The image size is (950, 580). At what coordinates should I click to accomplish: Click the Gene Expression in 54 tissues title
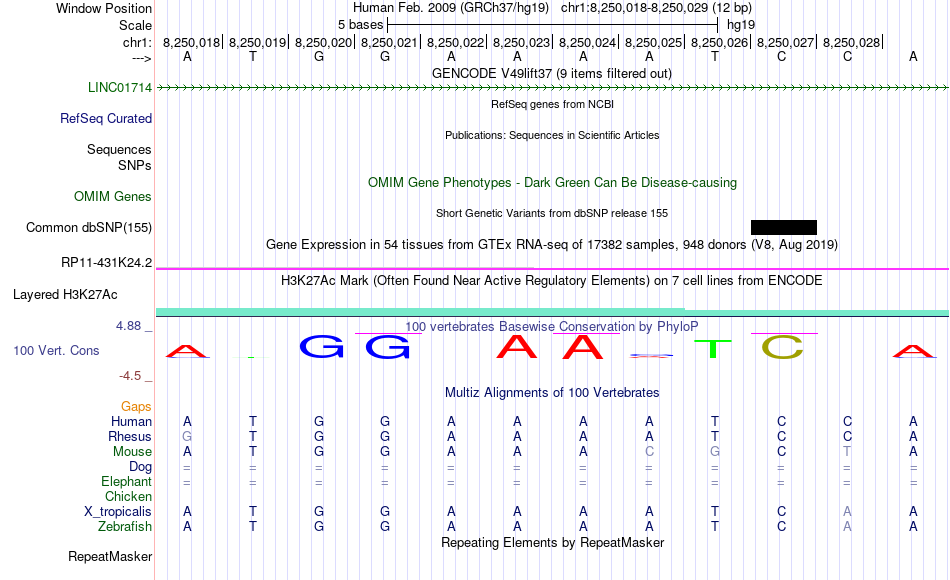552,245
